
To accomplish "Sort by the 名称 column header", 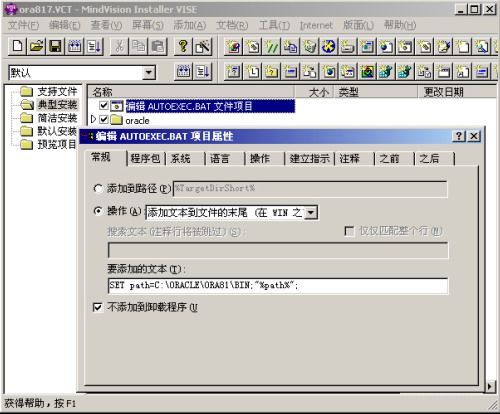I will (191, 92).
